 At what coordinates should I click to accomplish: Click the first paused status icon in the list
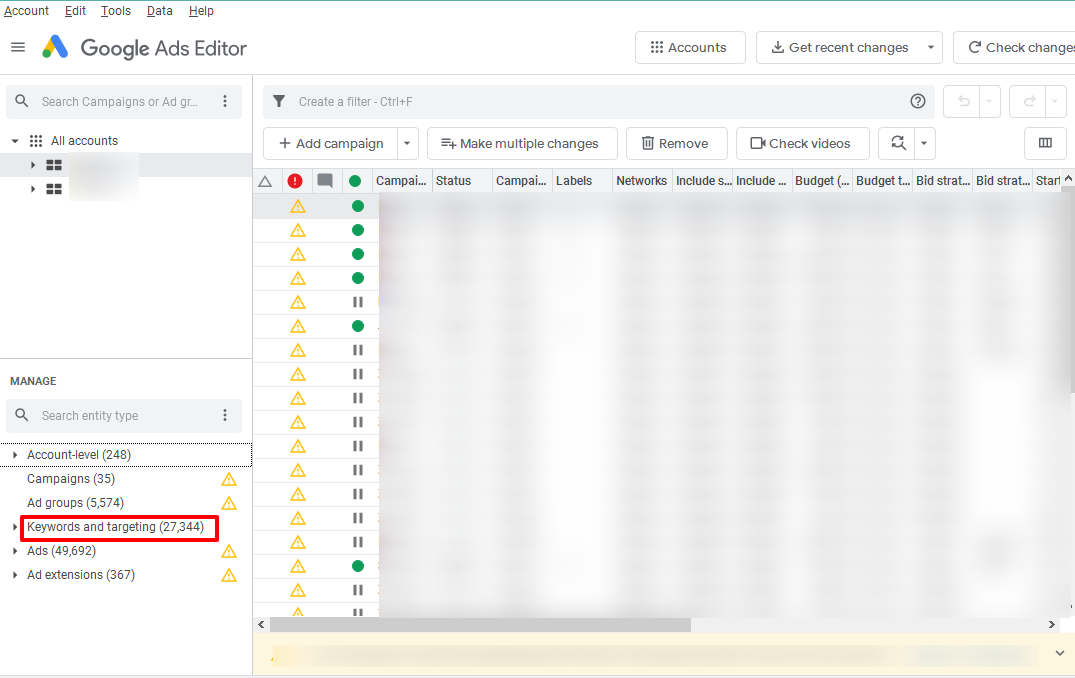(358, 302)
